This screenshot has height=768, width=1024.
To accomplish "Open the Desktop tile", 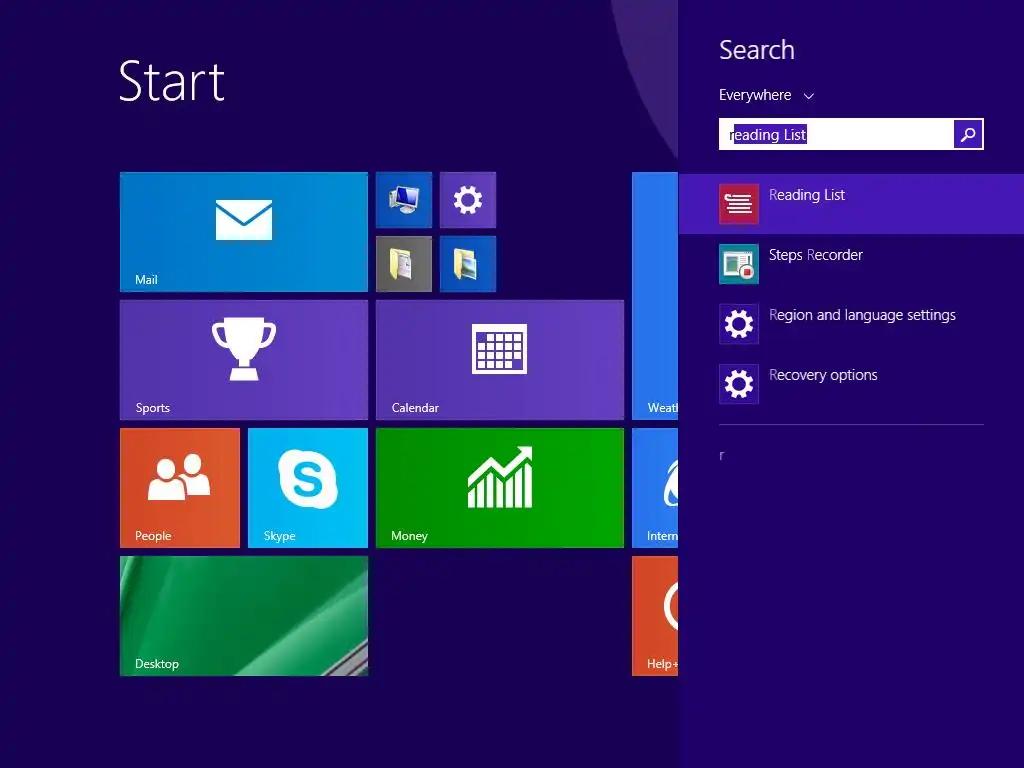I will tap(244, 616).
